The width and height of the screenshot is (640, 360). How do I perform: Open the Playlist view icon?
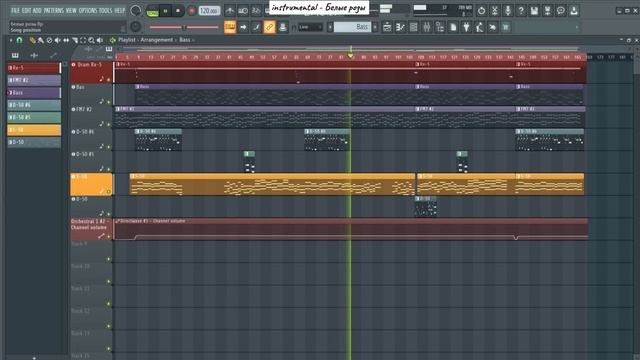tap(387, 27)
